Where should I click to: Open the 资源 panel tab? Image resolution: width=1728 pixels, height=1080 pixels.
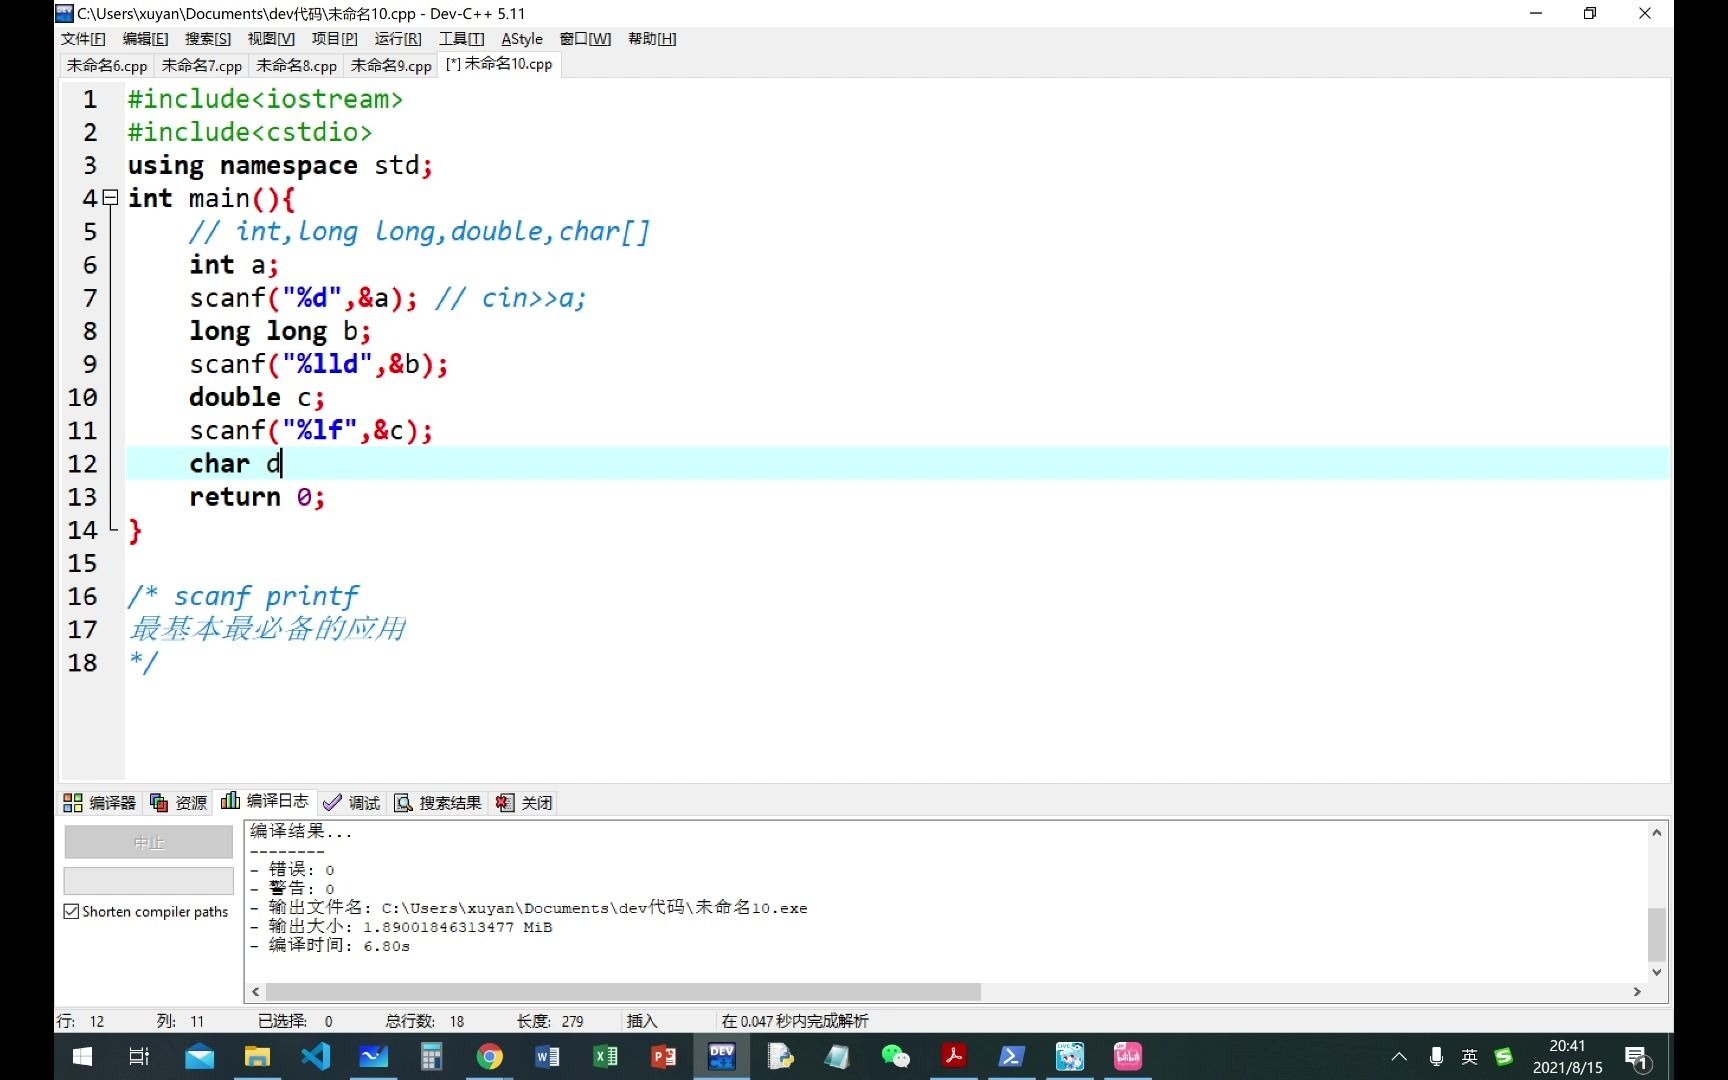pyautogui.click(x=179, y=802)
